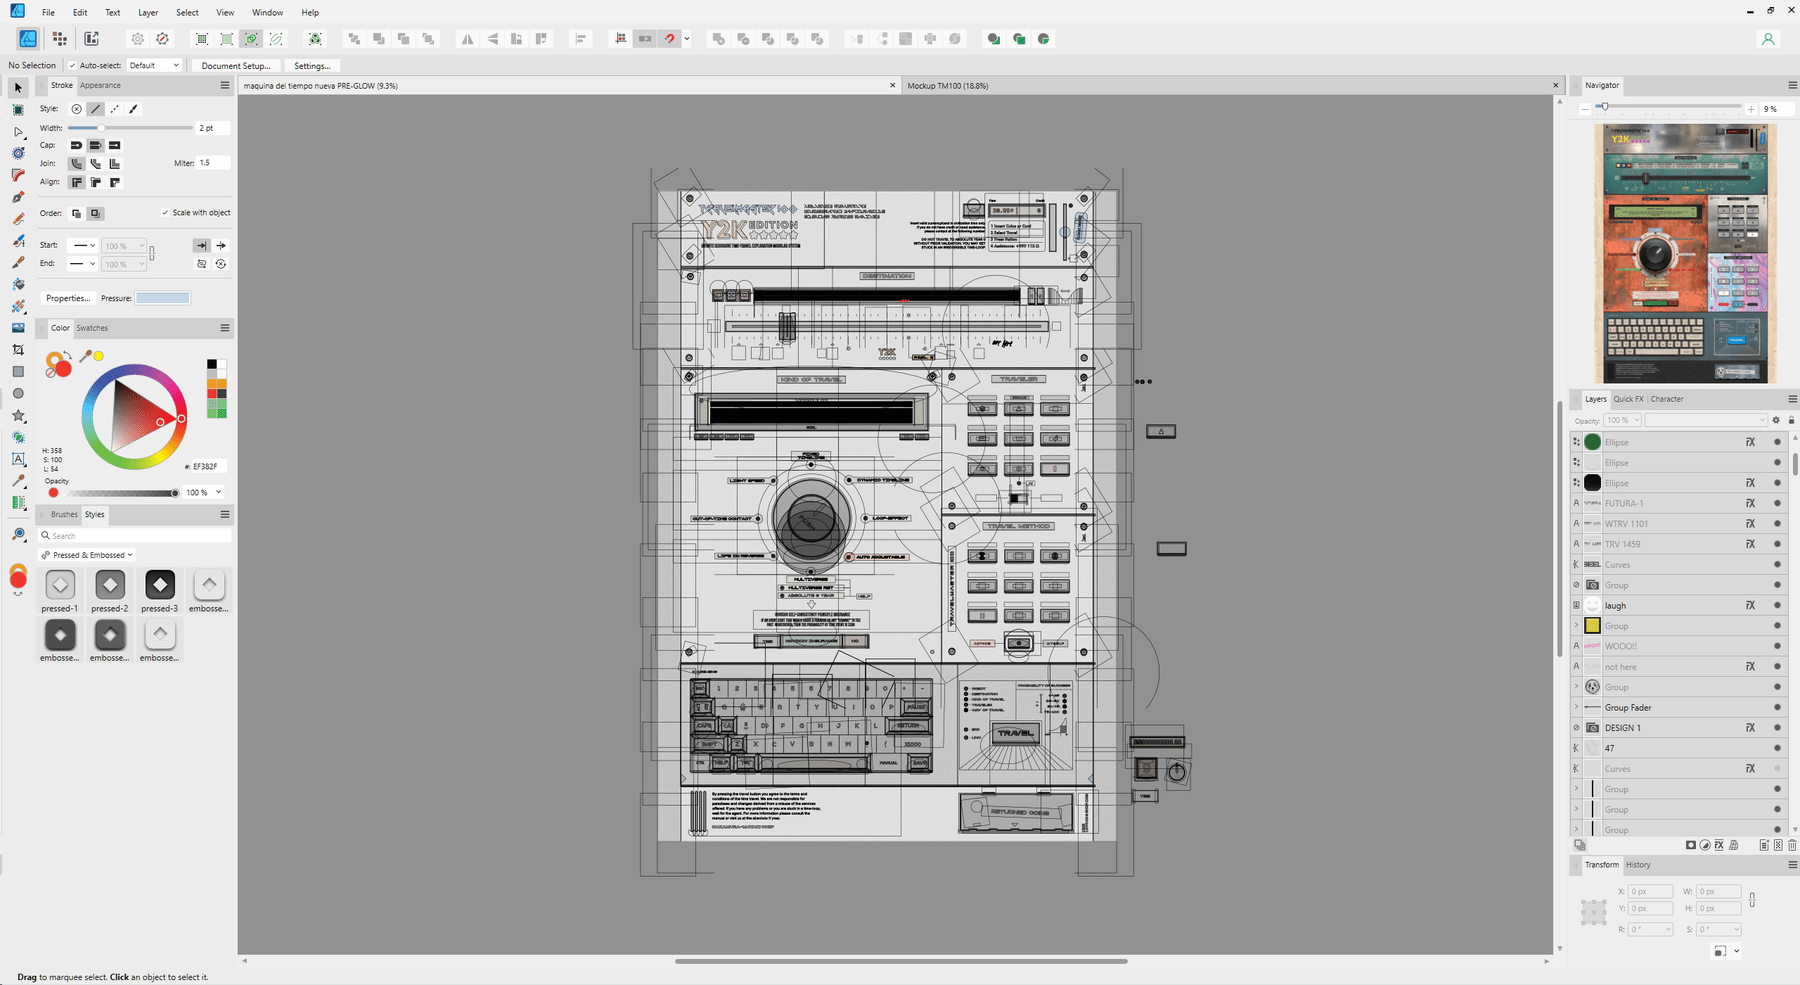The width and height of the screenshot is (1800, 985).
Task: Open the snapping options dropdown arrow
Action: coord(686,39)
